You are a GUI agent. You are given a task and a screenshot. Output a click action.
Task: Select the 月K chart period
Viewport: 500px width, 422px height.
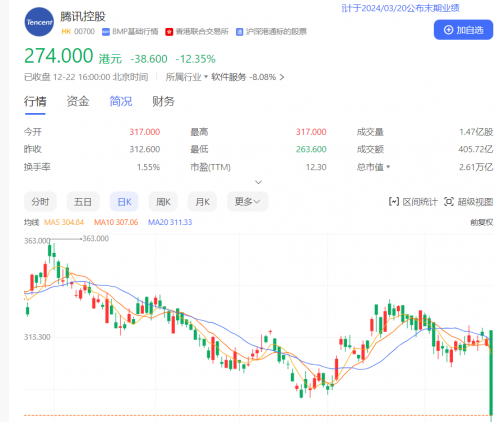pyautogui.click(x=202, y=202)
